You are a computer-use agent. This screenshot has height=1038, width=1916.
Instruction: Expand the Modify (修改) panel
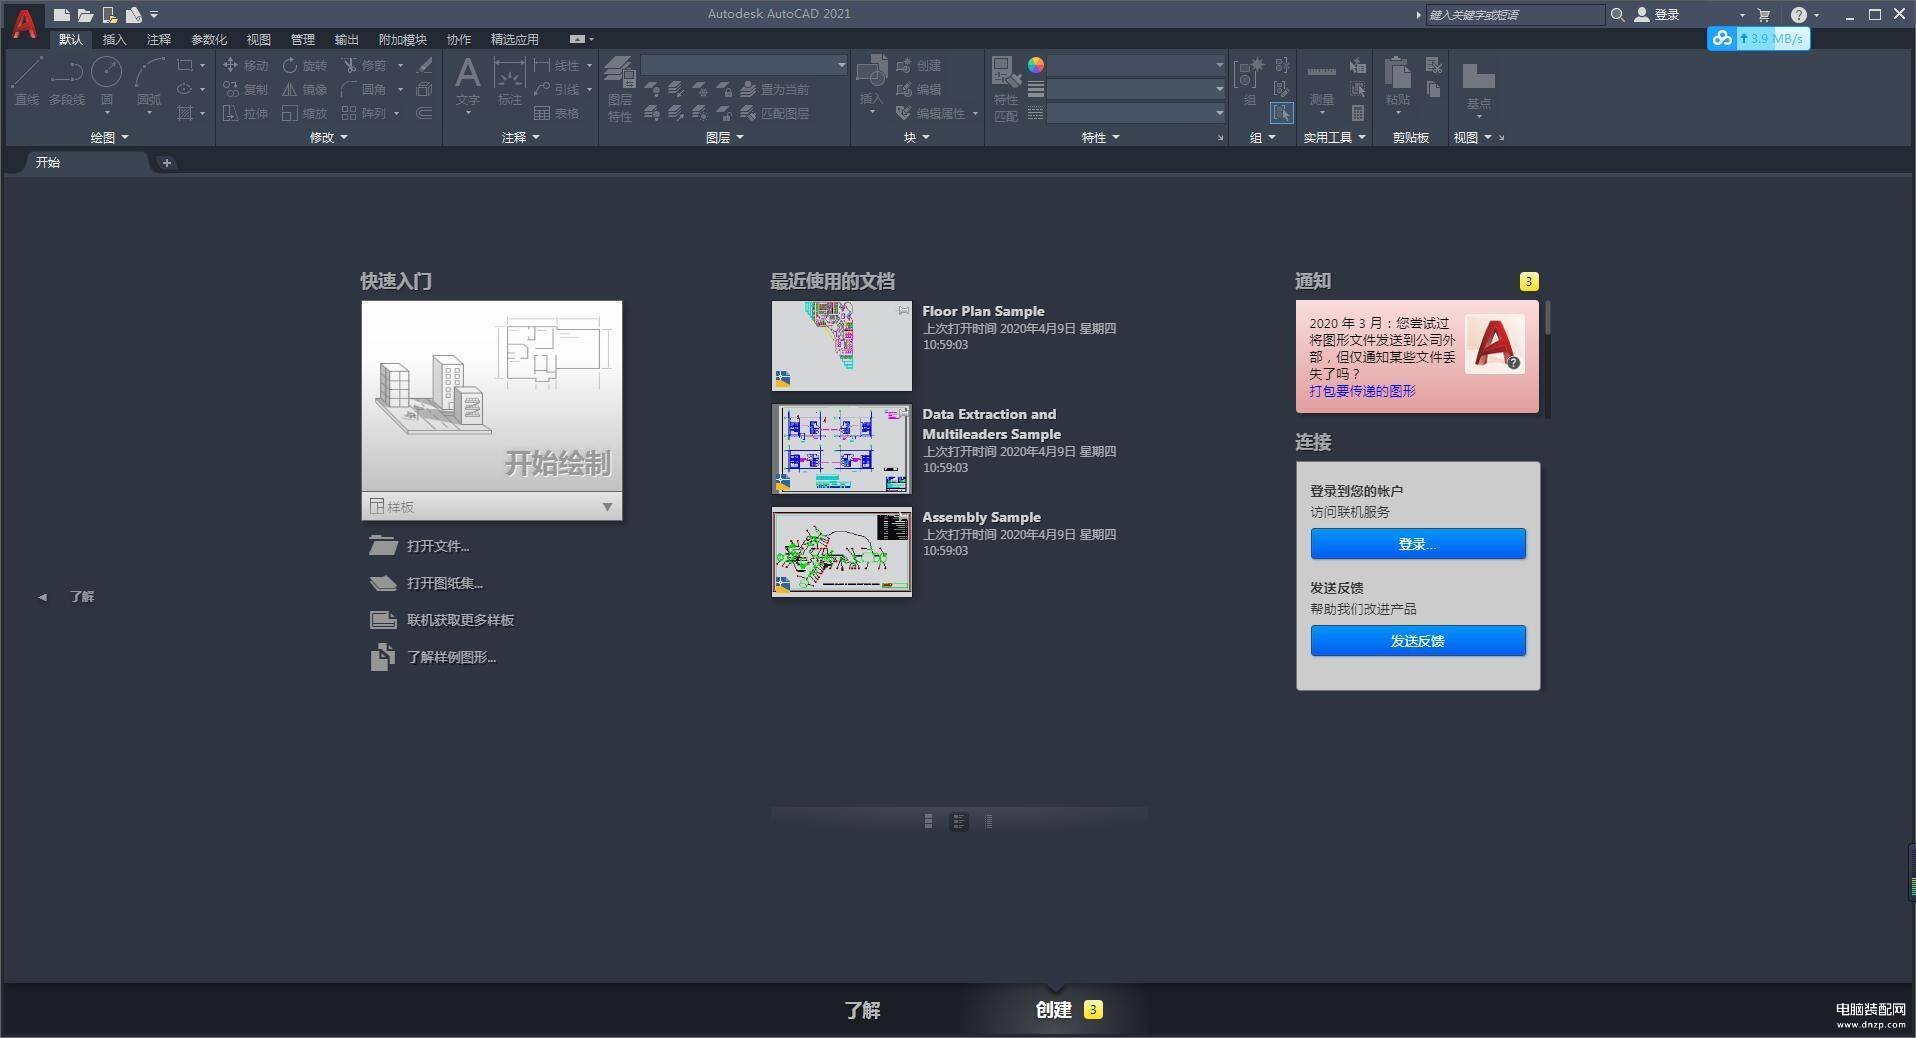click(328, 137)
